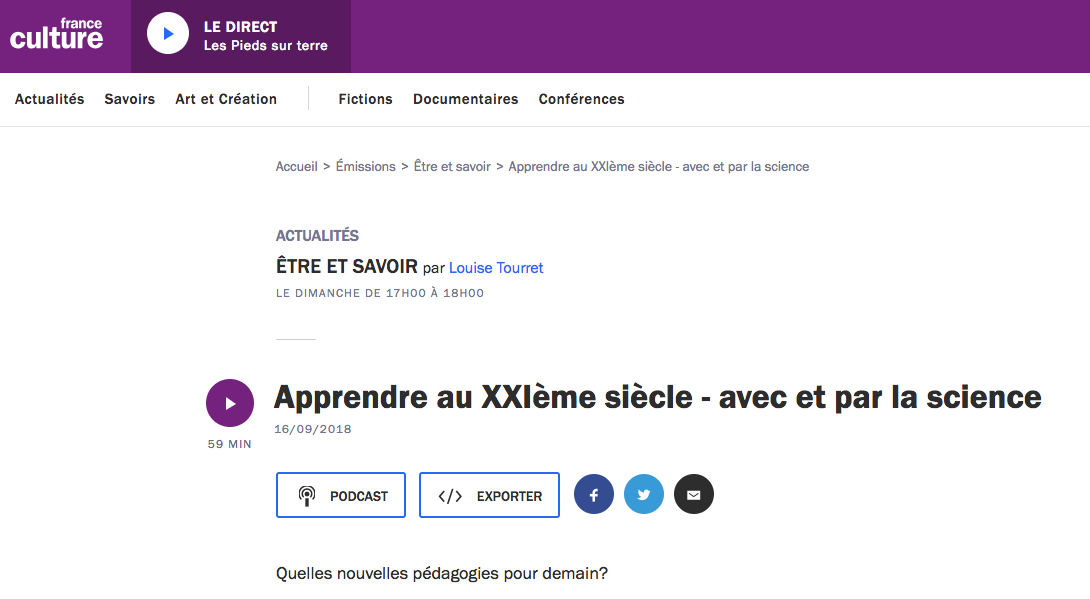Open the Accueil breadcrumb link
Viewport: 1090px width, 599px height.
[297, 167]
